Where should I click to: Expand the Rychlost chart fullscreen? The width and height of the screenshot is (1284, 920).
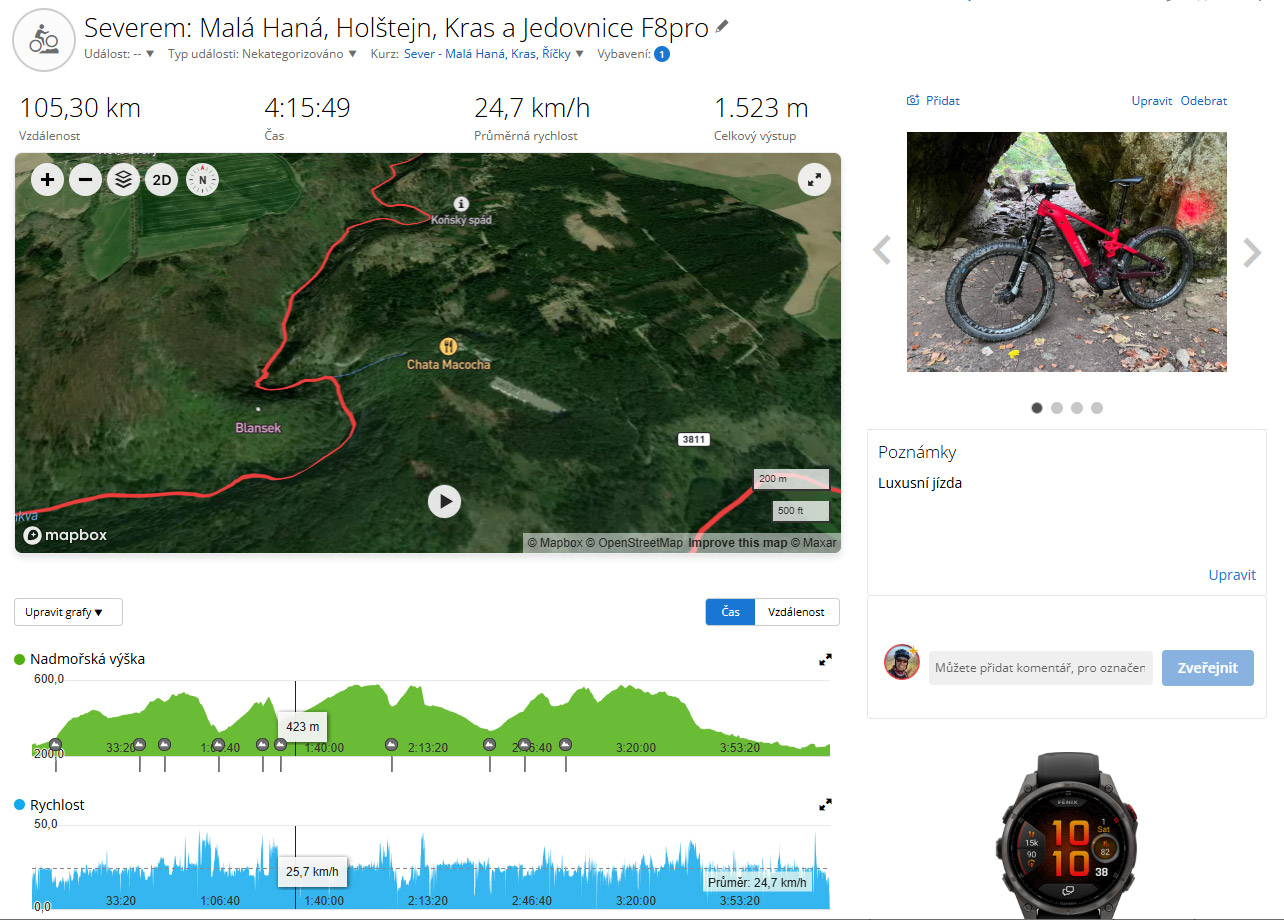(825, 804)
